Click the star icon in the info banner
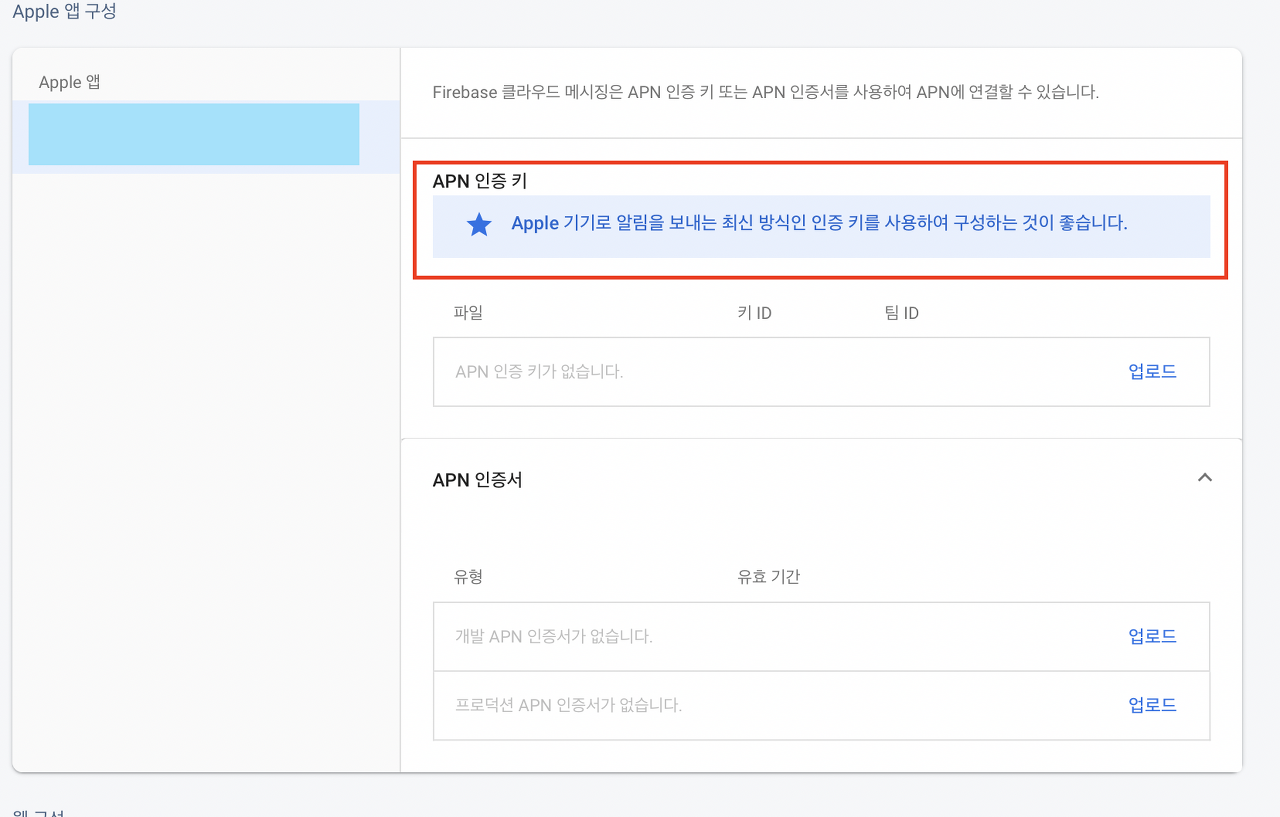1280x817 pixels. tap(480, 225)
